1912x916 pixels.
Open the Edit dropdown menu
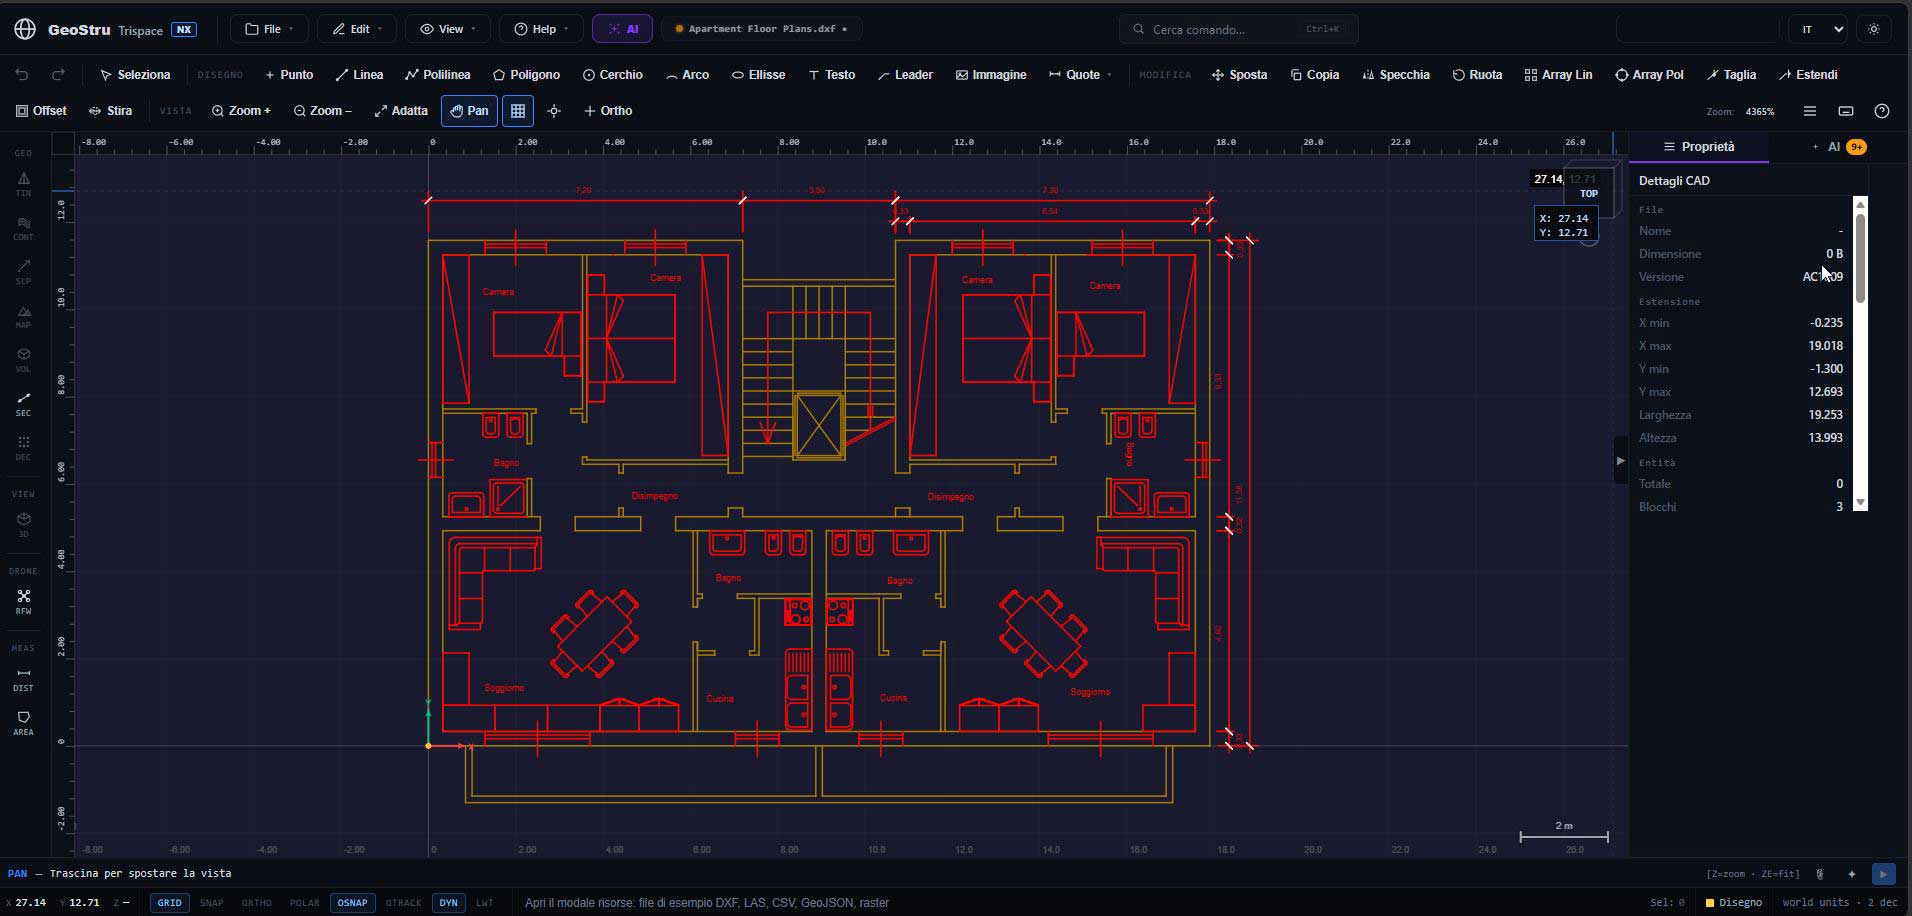click(x=357, y=29)
